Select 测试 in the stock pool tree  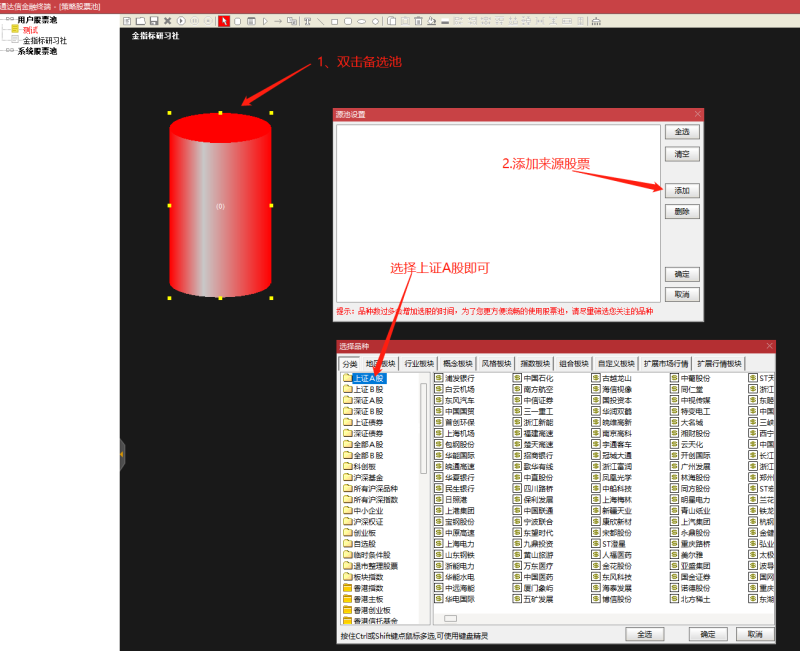click(31, 30)
